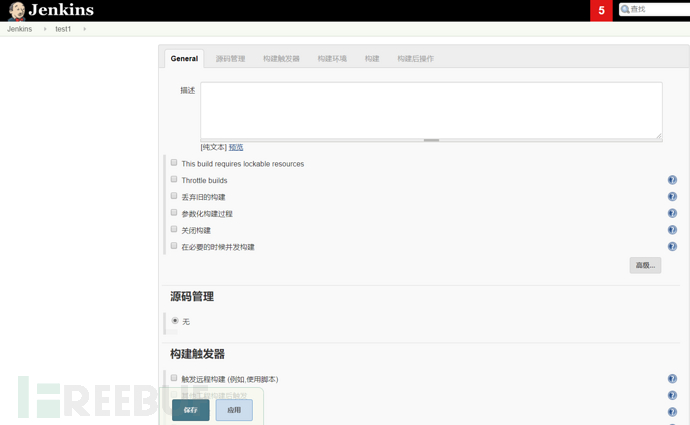Open the test1 breadcrumb link
This screenshot has height=425, width=690.
[x=63, y=29]
